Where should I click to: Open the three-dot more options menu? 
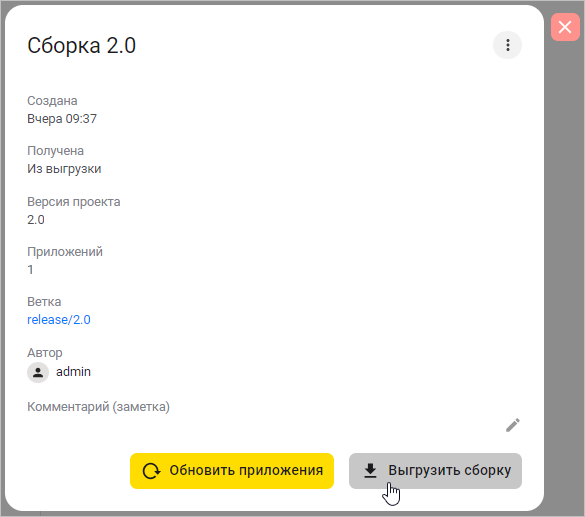tap(507, 45)
